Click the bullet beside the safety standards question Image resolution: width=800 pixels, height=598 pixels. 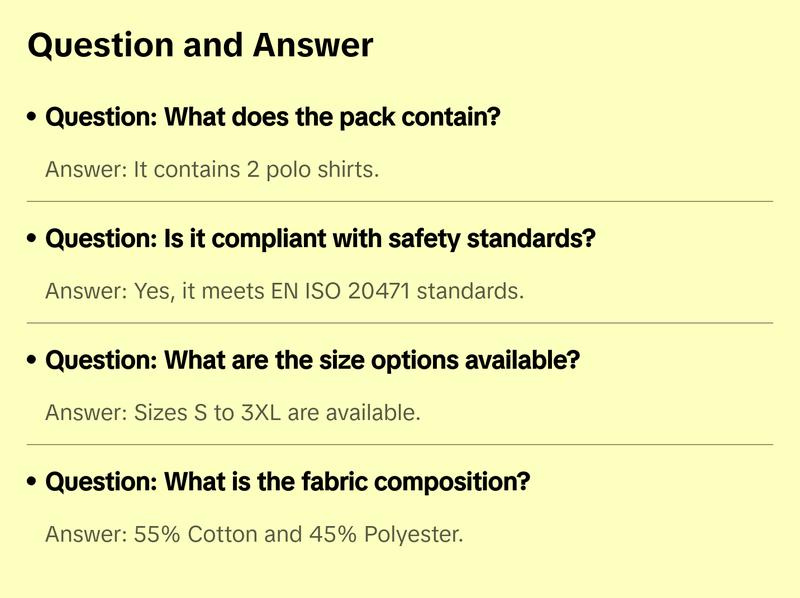(x=33, y=240)
